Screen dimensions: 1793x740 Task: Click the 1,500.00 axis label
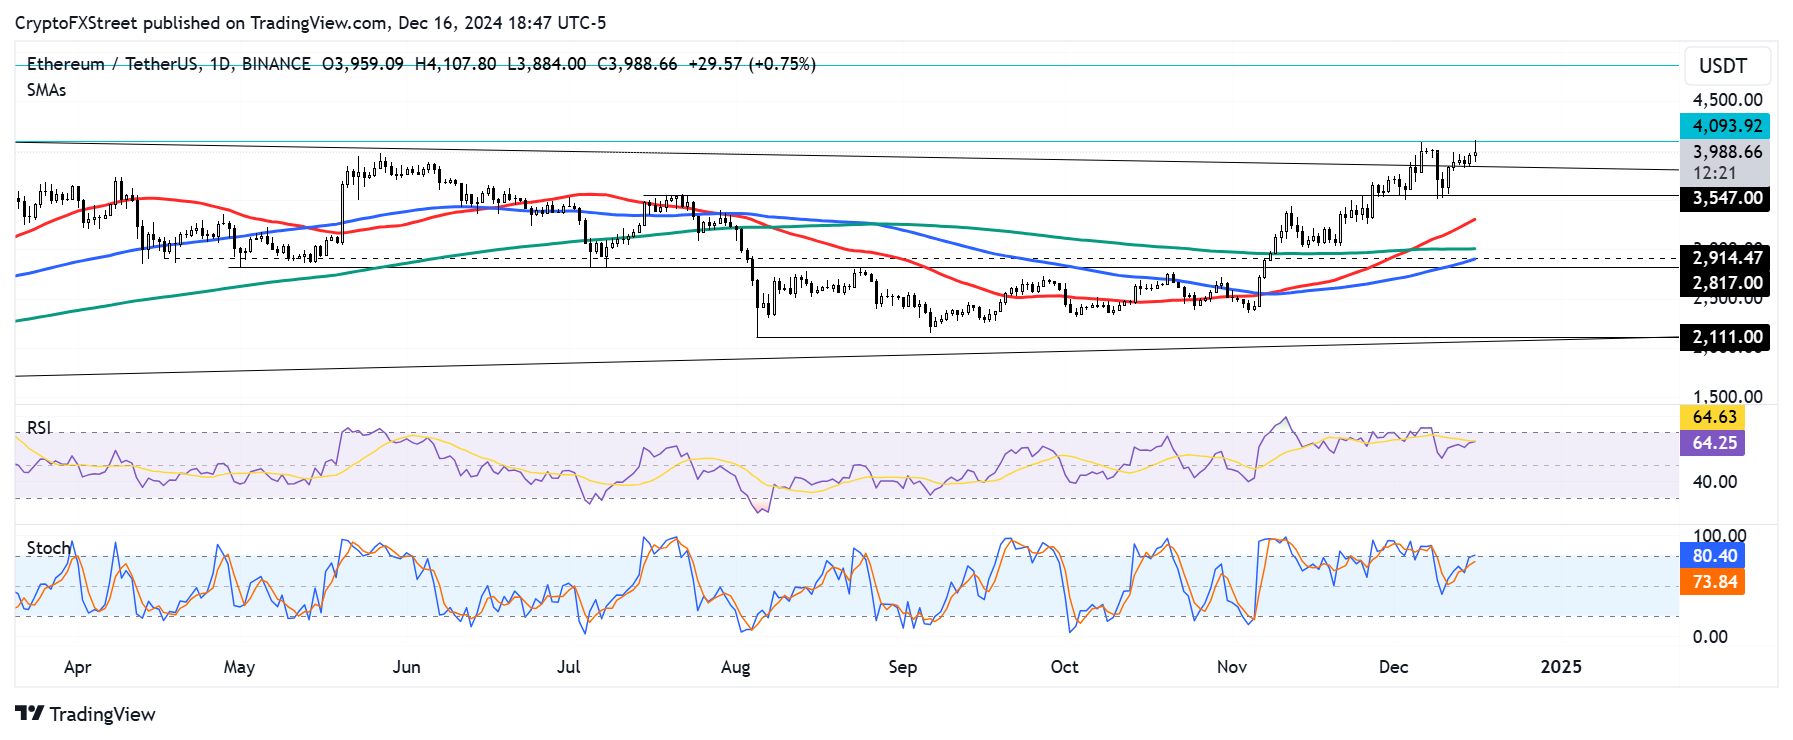pos(1727,397)
